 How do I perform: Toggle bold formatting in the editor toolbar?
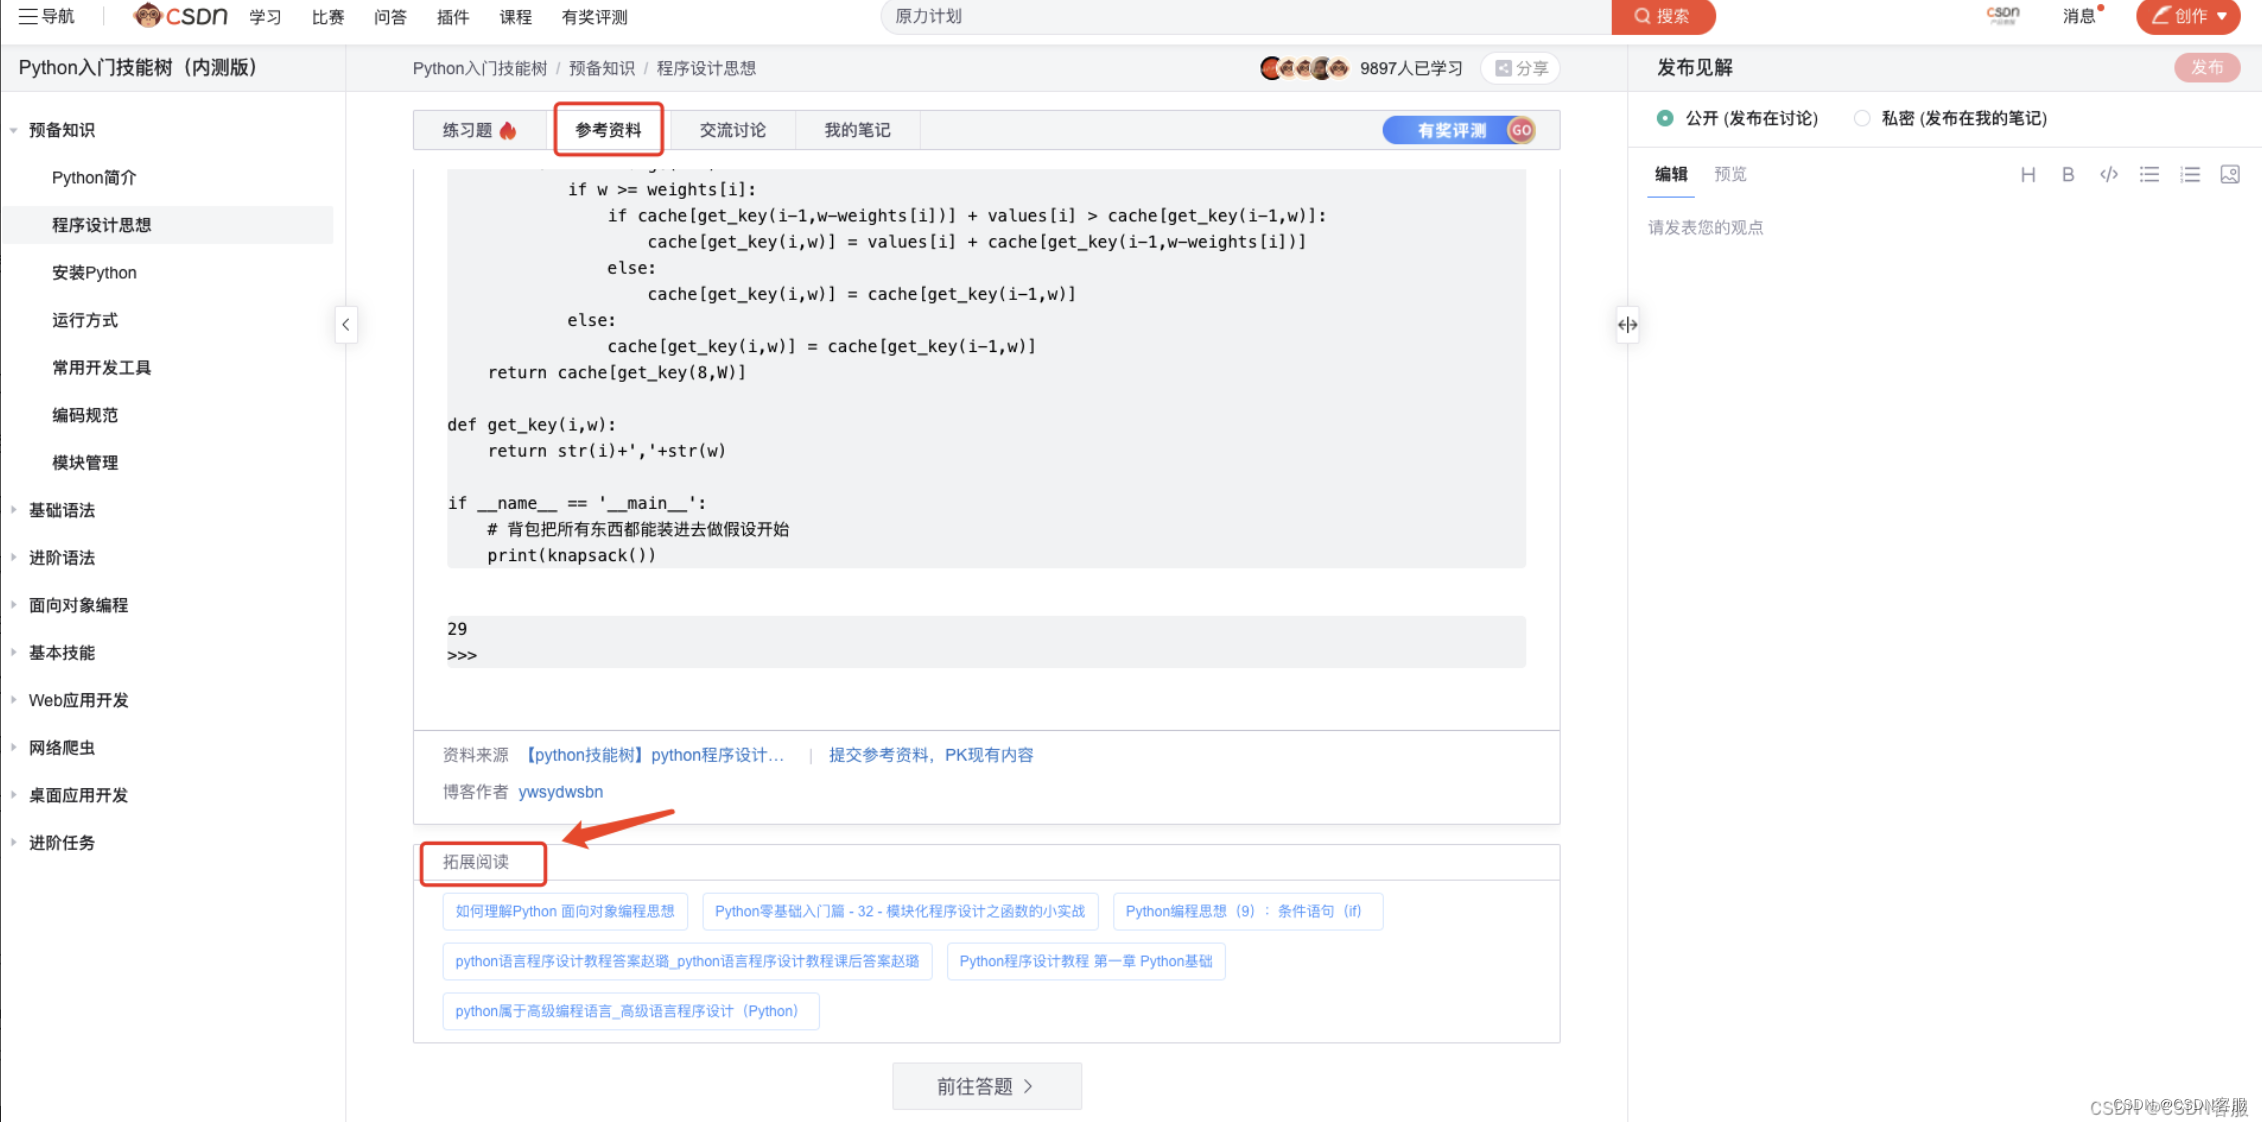(x=2068, y=175)
